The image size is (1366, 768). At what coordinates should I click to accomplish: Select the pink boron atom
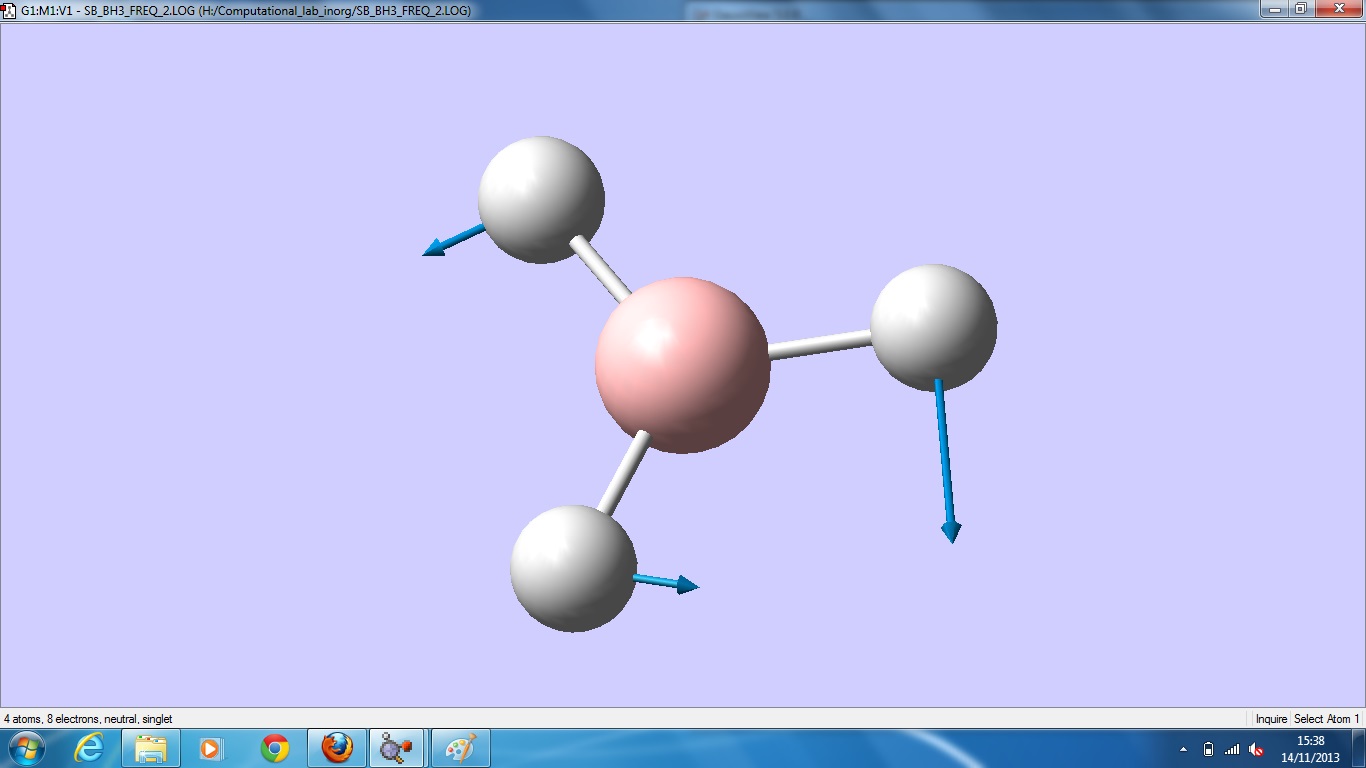[683, 365]
